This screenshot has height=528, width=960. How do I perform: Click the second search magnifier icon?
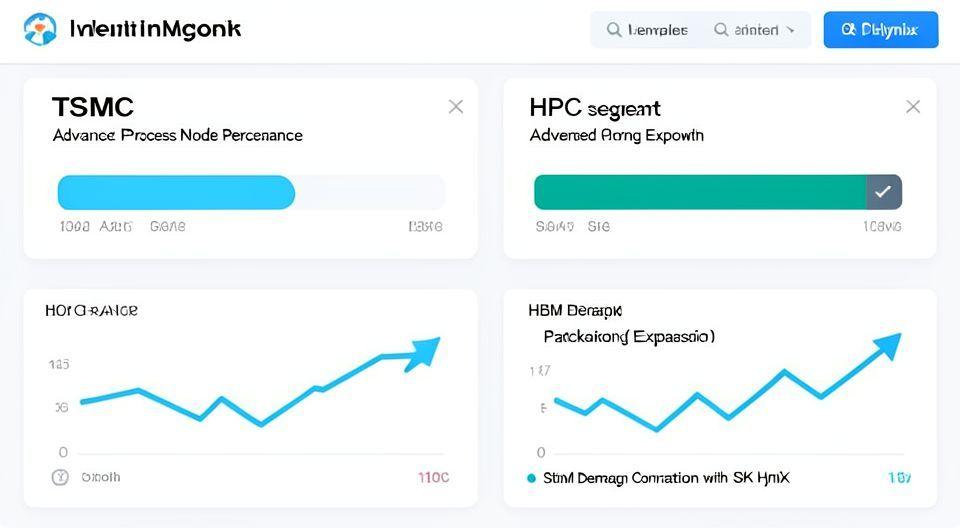(721, 30)
